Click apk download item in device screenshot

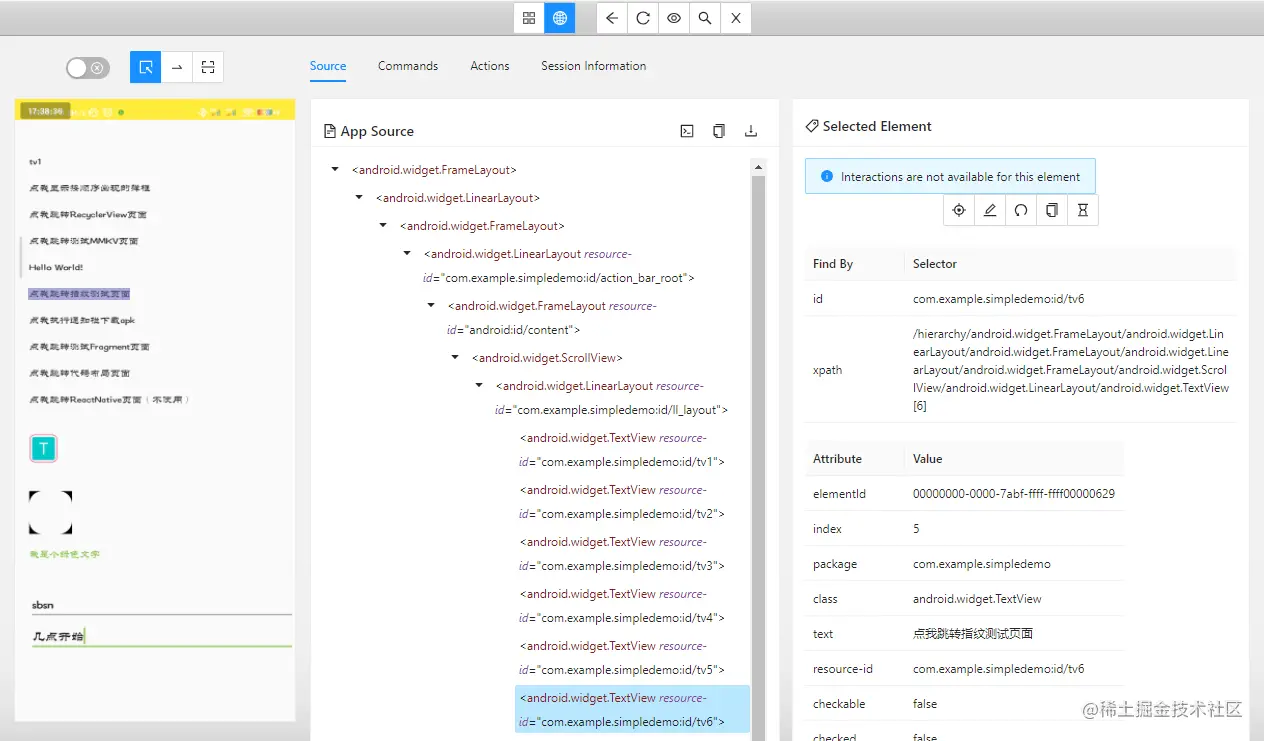tap(82, 320)
